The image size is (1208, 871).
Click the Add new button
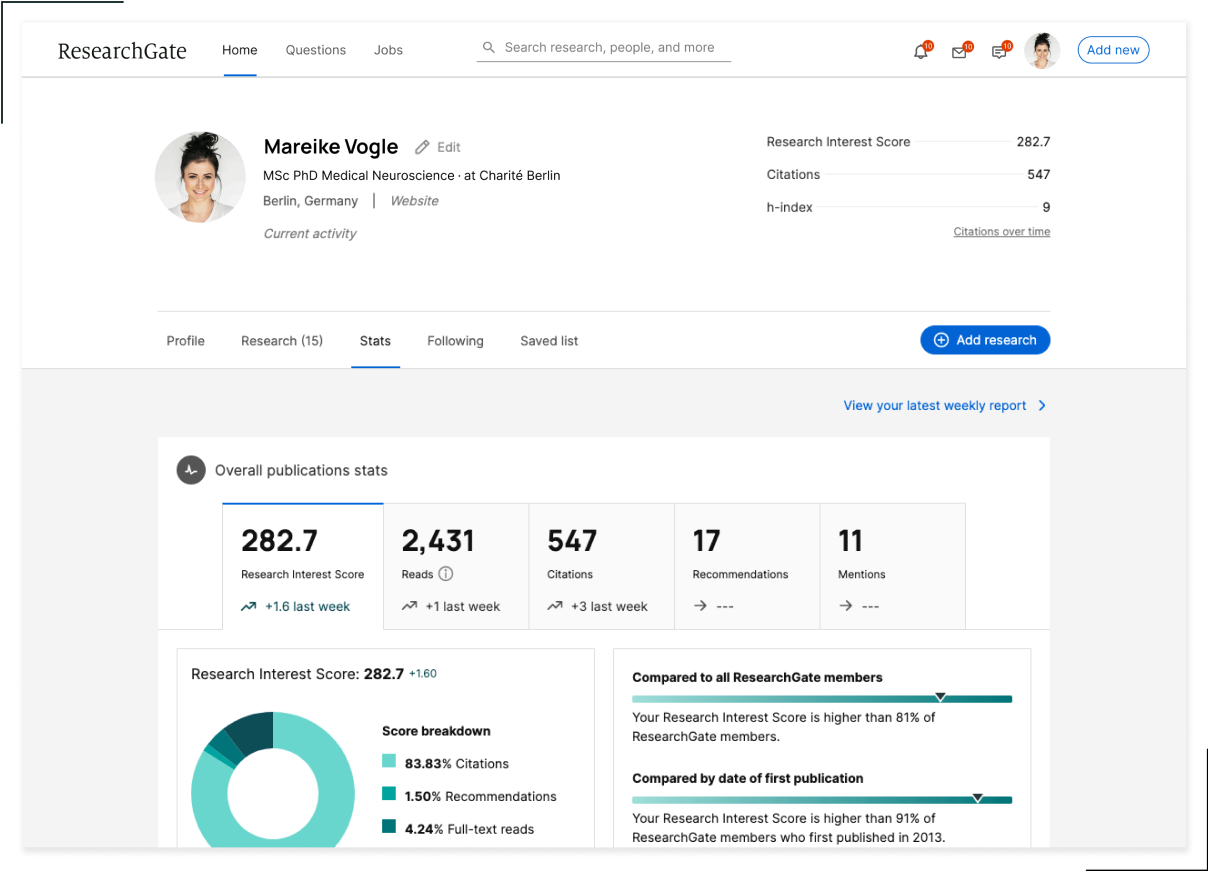click(x=1113, y=49)
